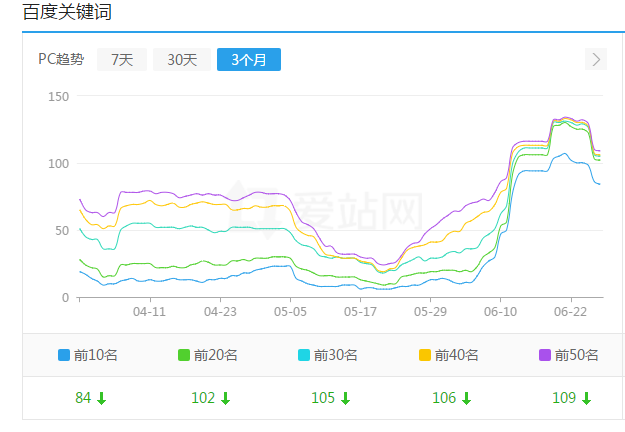Click the 05-17 date axis marker
625x432 pixels.
[360, 312]
